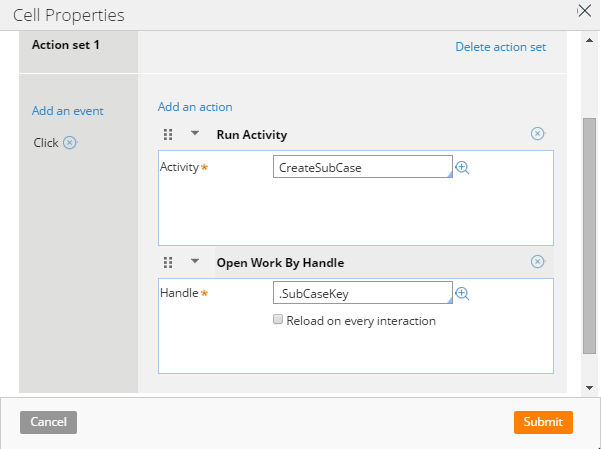Open the lookup magnifier beside the Activity field
601x449 pixels.
pos(462,168)
